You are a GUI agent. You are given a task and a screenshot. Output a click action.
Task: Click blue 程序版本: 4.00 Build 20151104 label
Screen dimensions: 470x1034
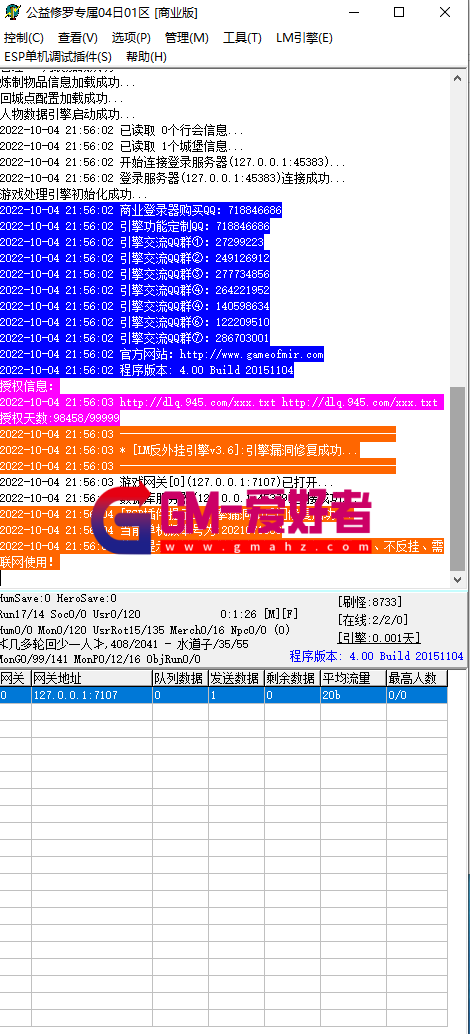pyautogui.click(x=376, y=656)
